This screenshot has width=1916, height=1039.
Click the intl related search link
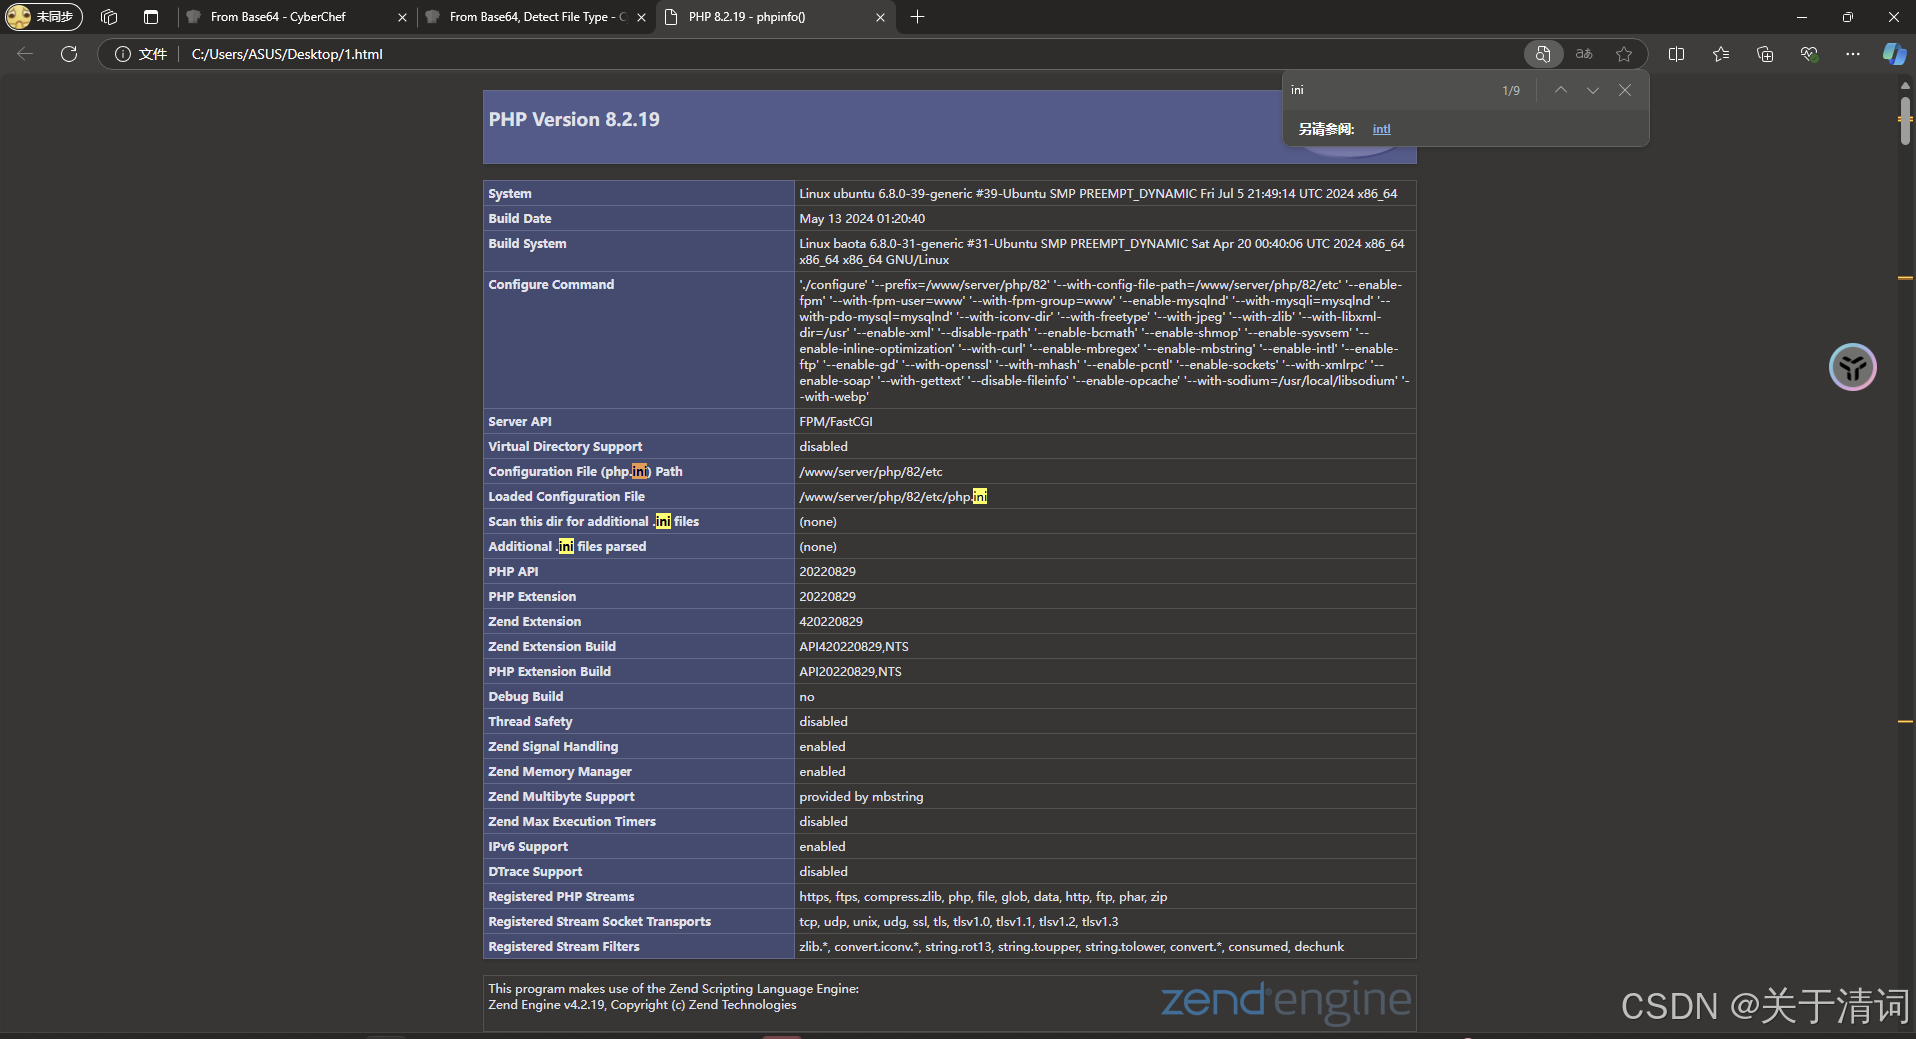(x=1381, y=129)
